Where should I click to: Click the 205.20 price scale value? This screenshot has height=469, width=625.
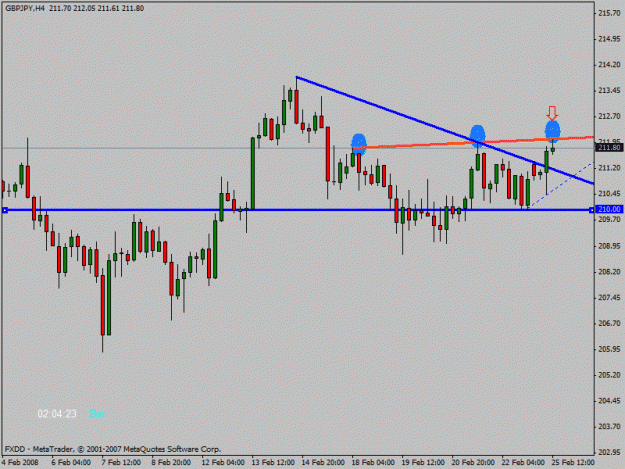click(x=609, y=375)
